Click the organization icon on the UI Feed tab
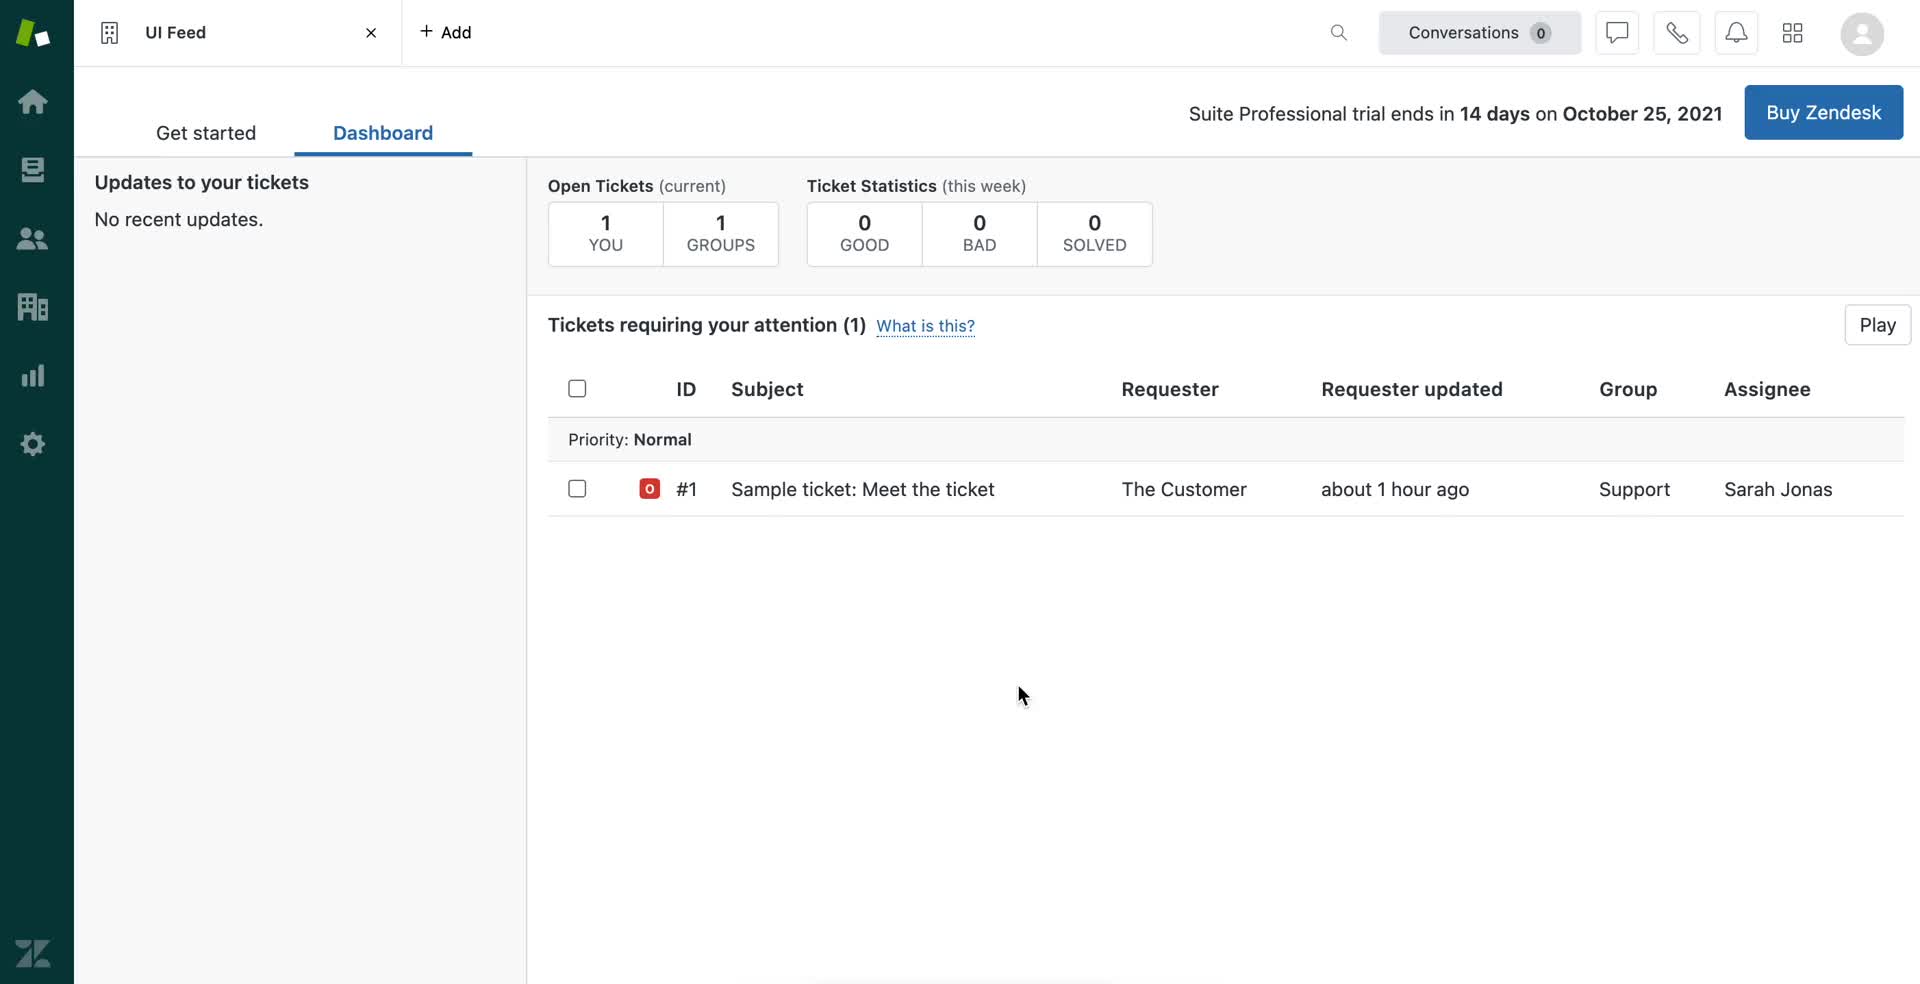 point(110,33)
